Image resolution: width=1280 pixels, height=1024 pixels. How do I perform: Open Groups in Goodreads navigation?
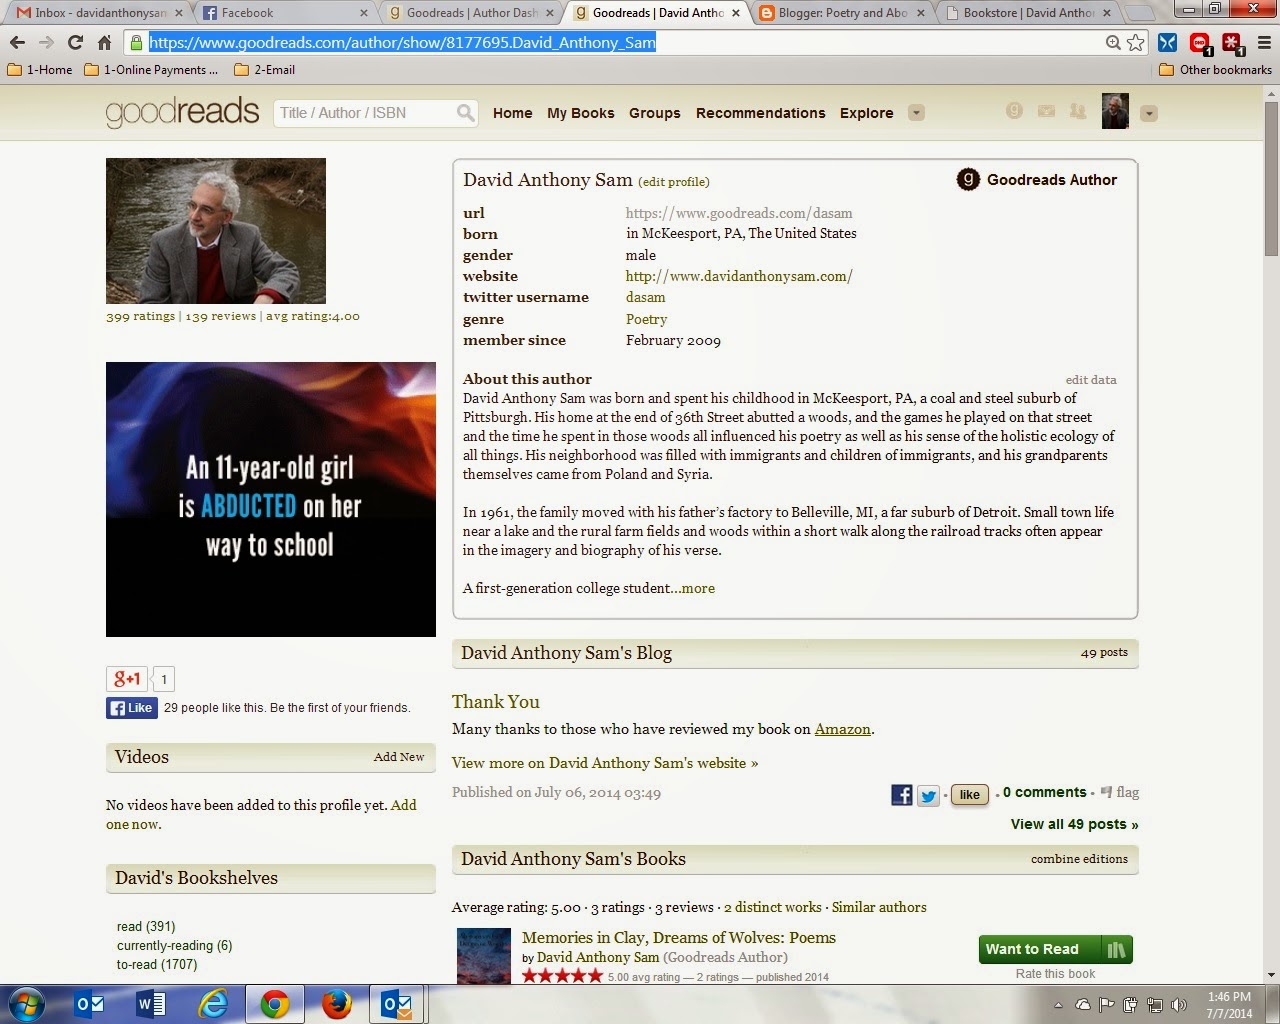click(x=655, y=113)
